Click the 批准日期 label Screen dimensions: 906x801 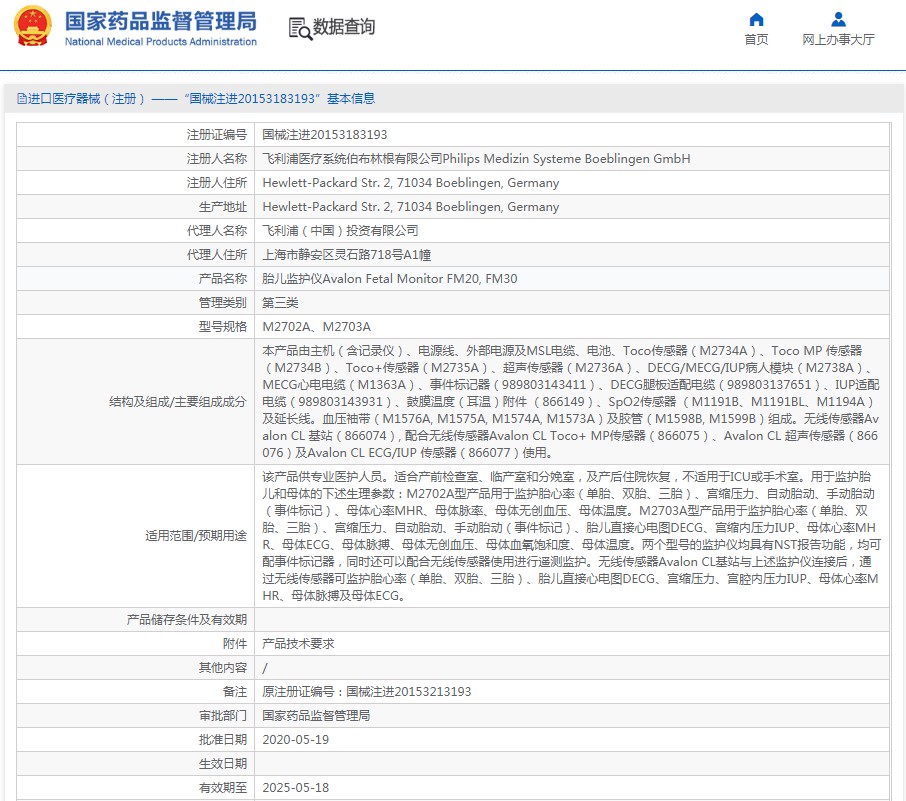[x=222, y=740]
